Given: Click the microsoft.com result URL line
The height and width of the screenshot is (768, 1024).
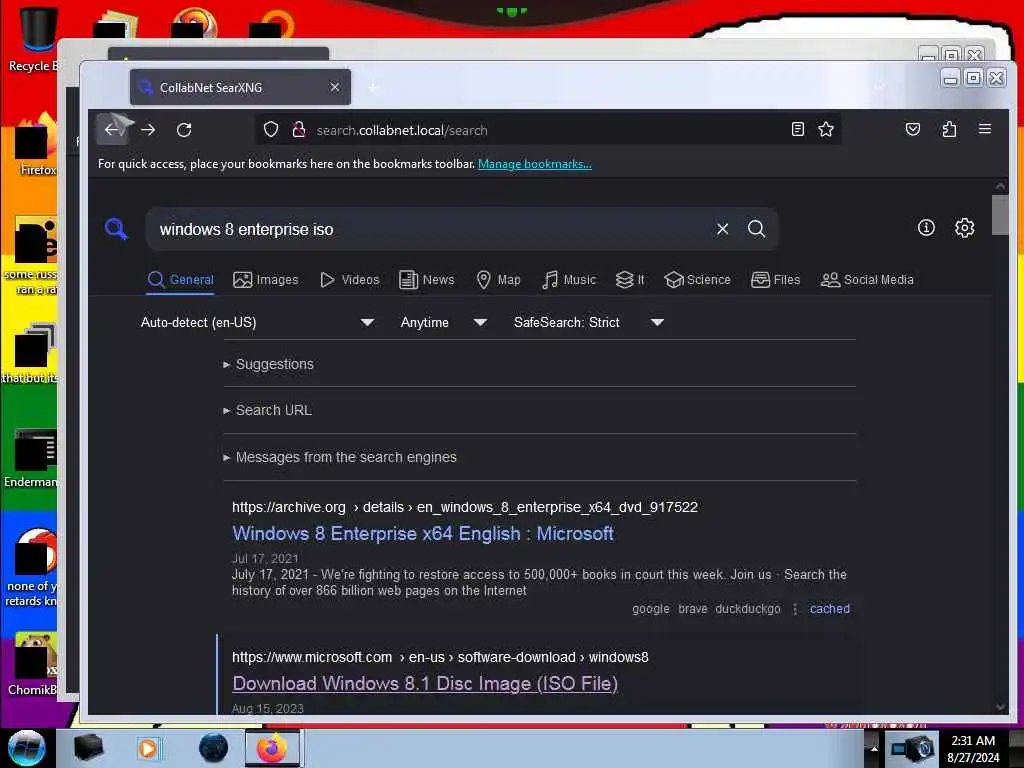Looking at the screenshot, I should [440, 657].
